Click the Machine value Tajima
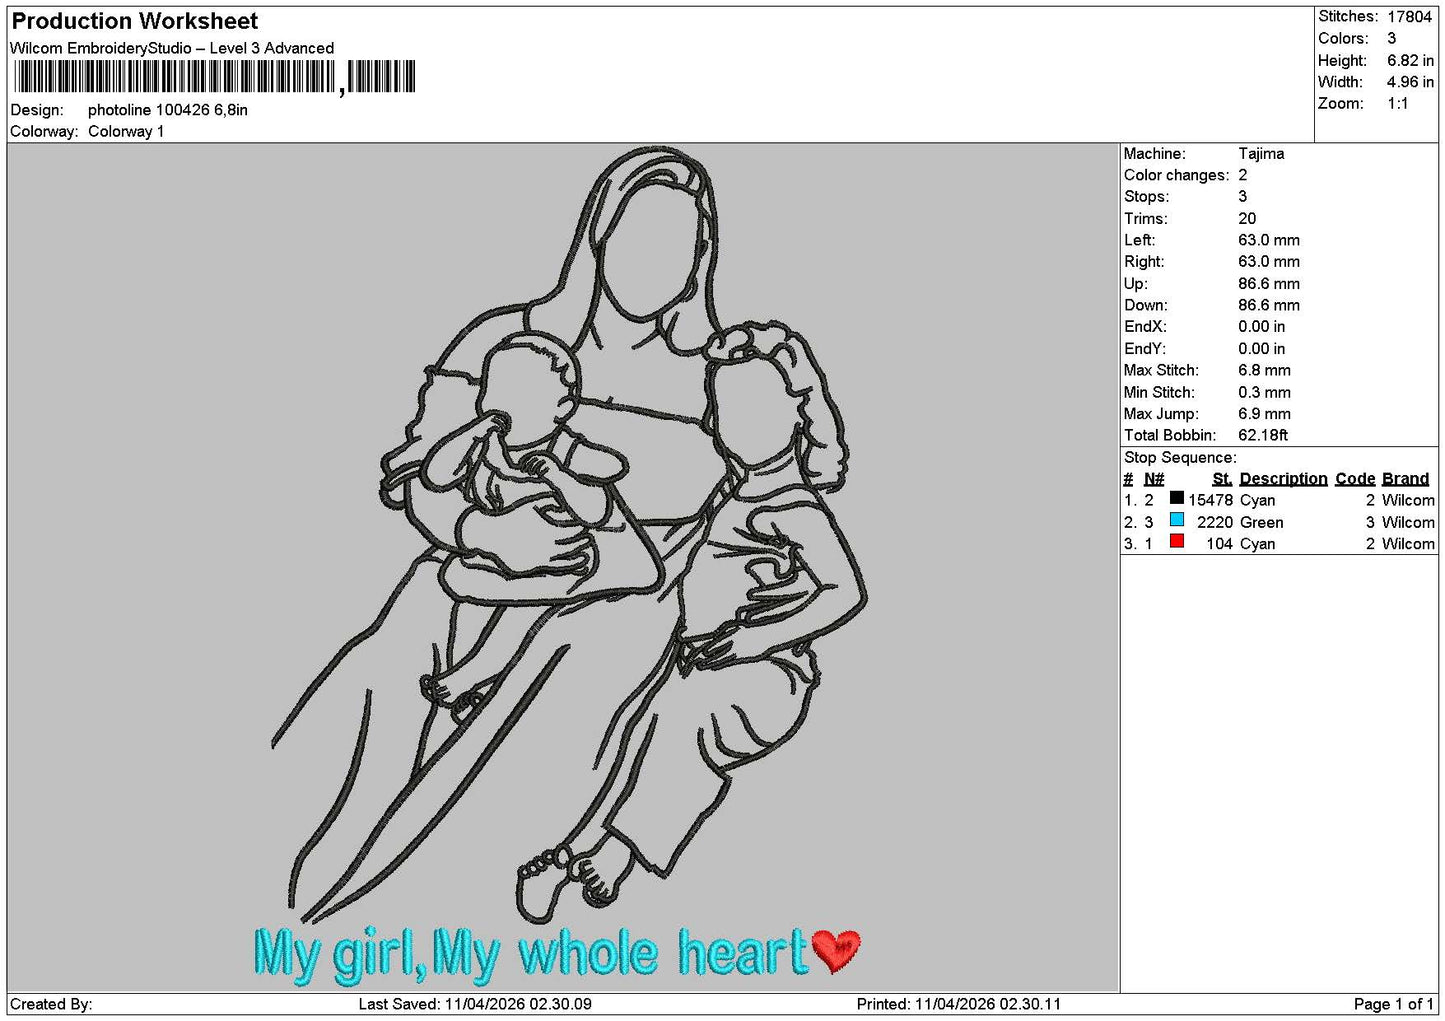Screen dimensions: 1445x1021 pos(1261,154)
